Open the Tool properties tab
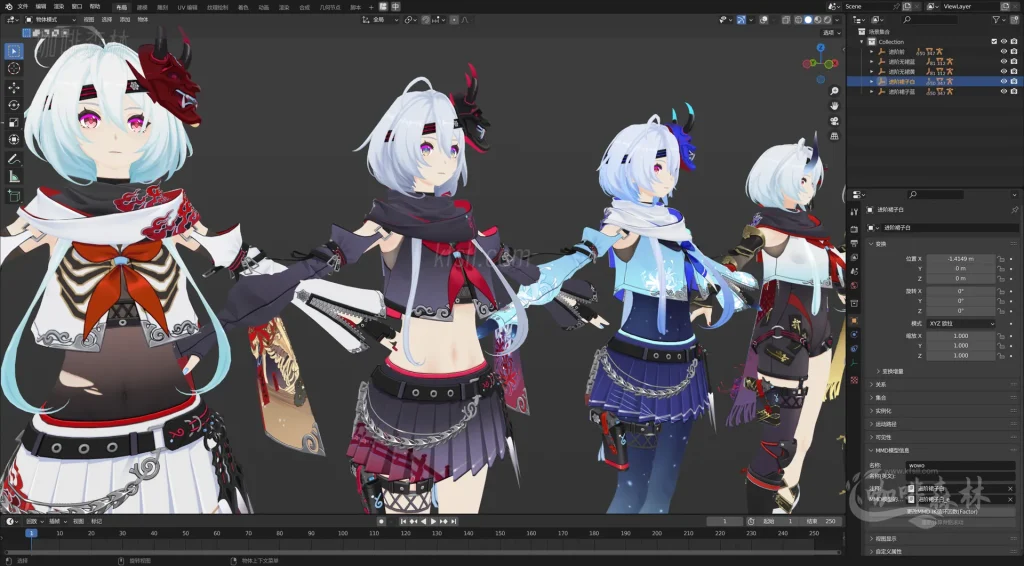This screenshot has height=566, width=1024. click(x=854, y=212)
